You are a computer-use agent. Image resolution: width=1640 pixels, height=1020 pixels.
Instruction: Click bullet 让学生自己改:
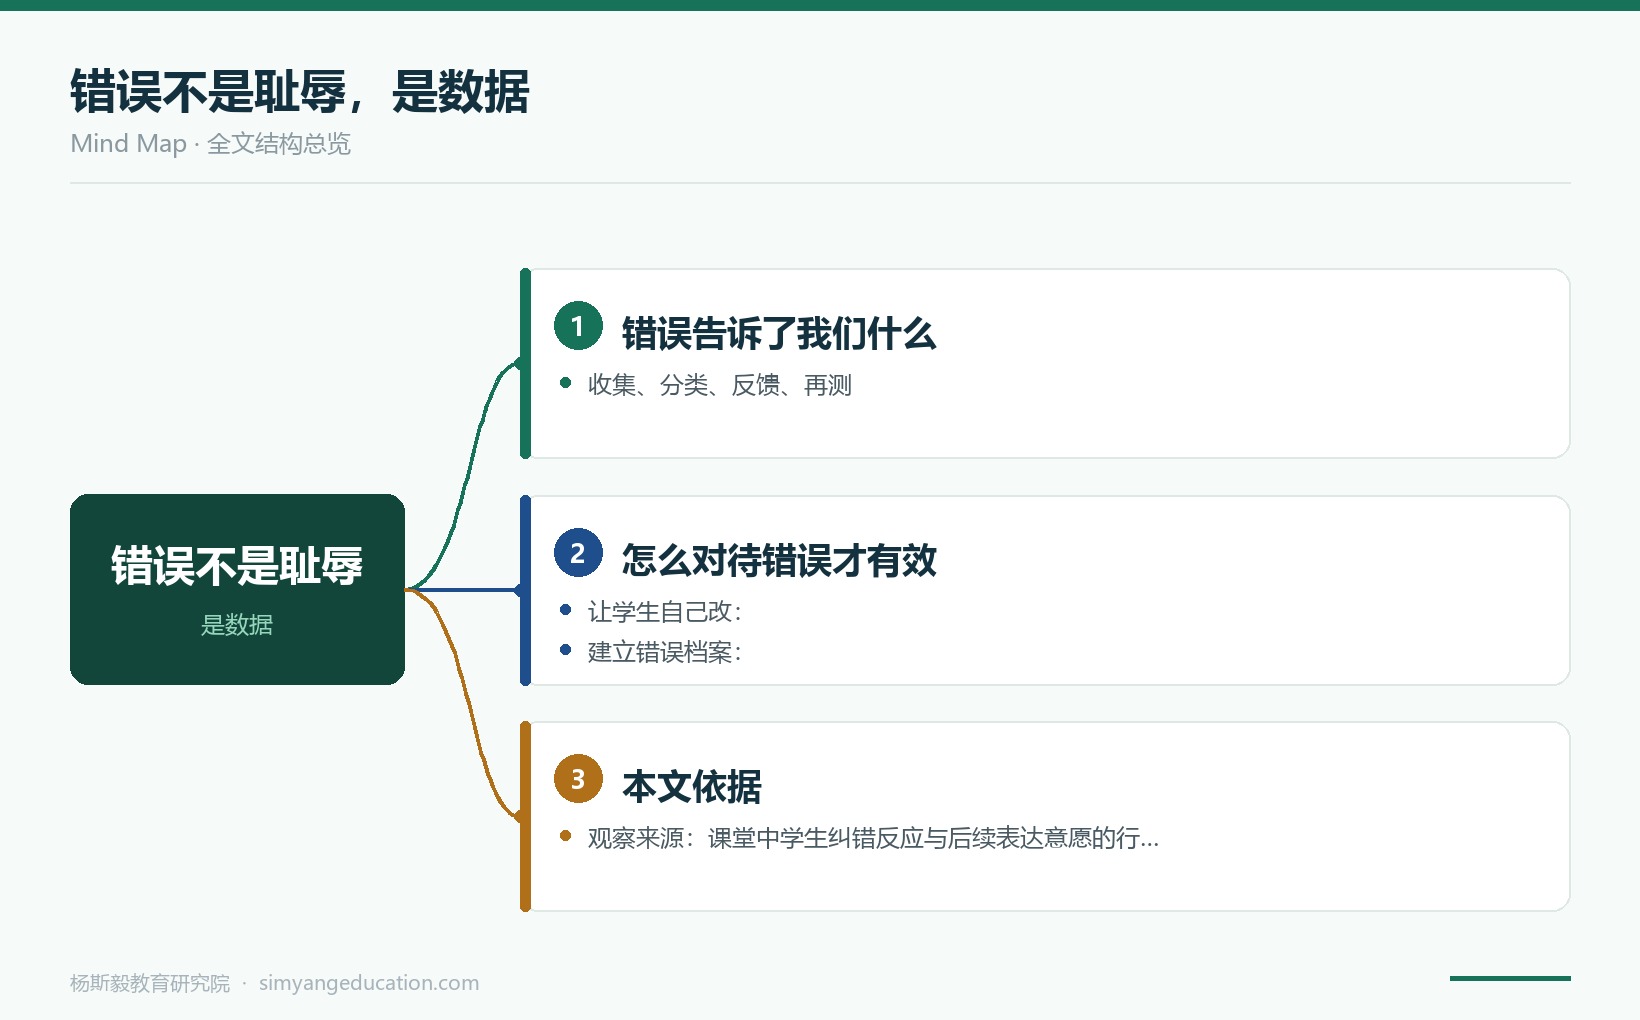(x=665, y=611)
